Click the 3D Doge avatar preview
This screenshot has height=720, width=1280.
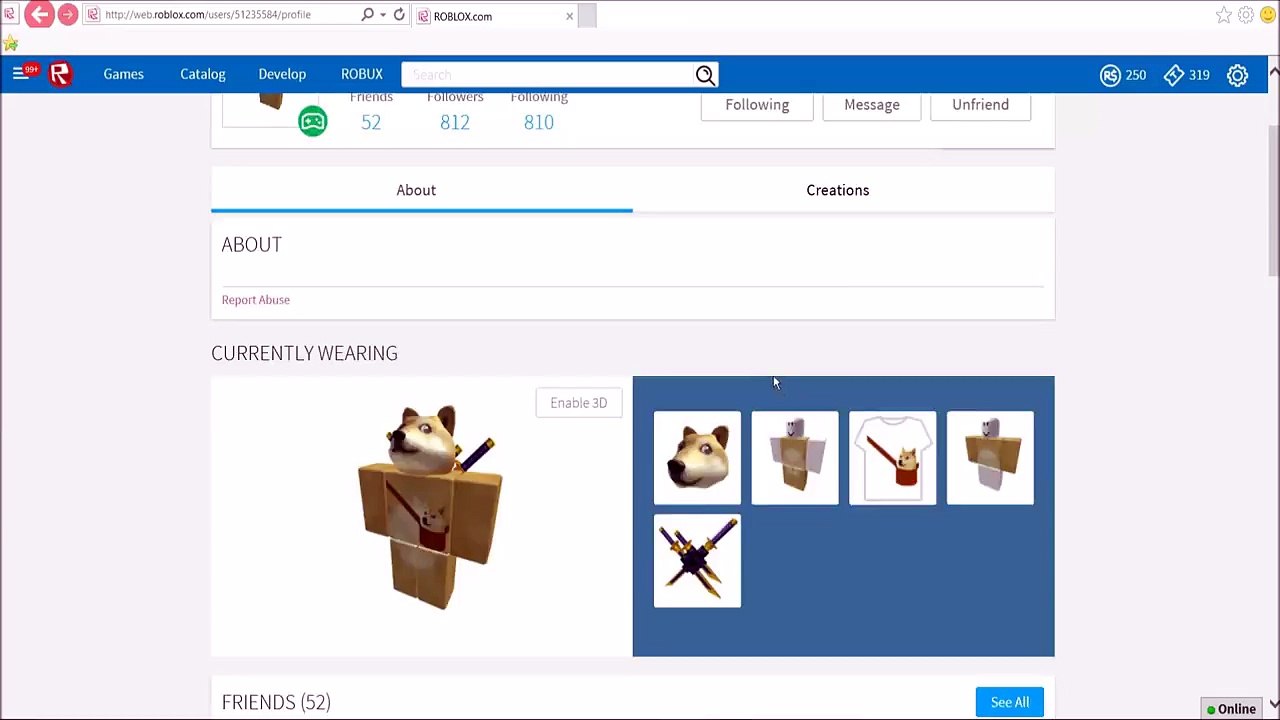tap(431, 507)
